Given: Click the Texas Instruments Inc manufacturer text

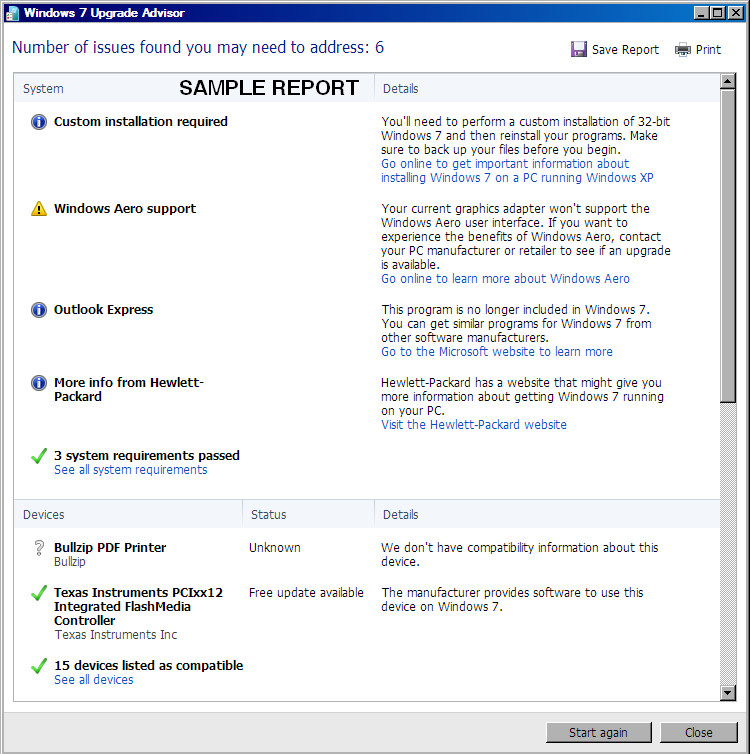Looking at the screenshot, I should pyautogui.click(x=116, y=635).
